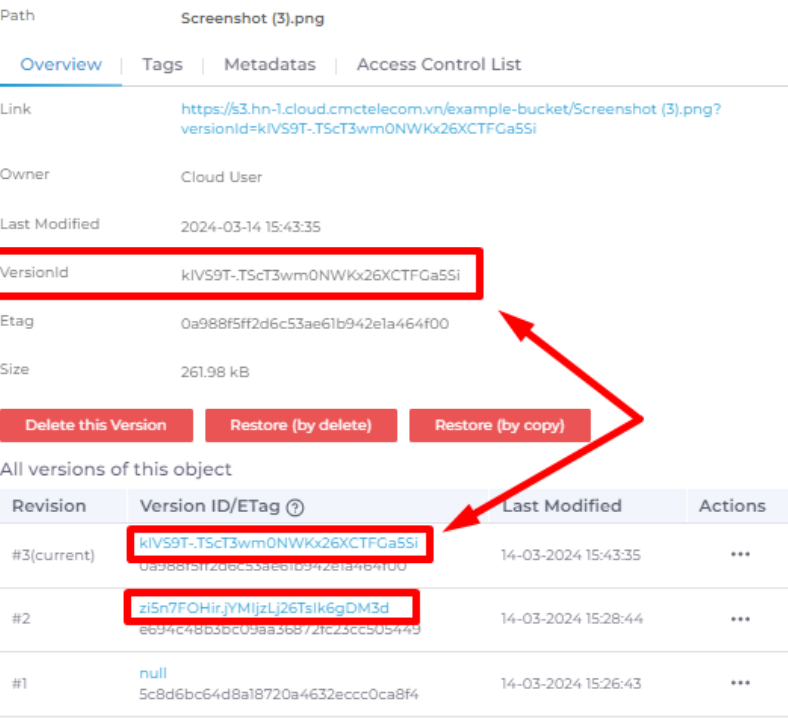Viewport: 788px width, 720px height.
Task: Click the path Screenshot (3).png
Action: pyautogui.click(x=252, y=19)
